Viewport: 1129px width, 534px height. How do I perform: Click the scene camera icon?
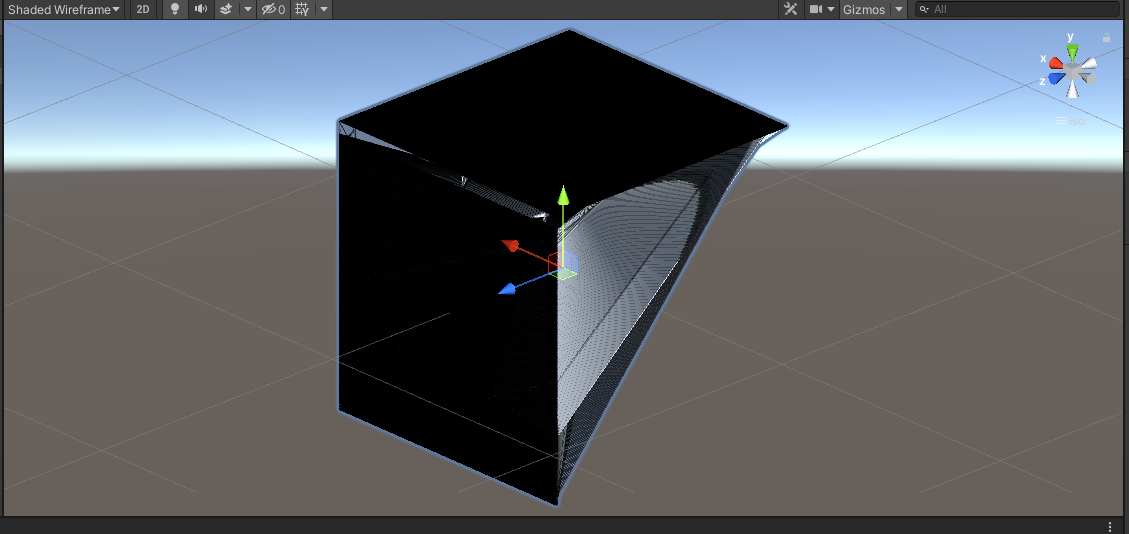(816, 9)
